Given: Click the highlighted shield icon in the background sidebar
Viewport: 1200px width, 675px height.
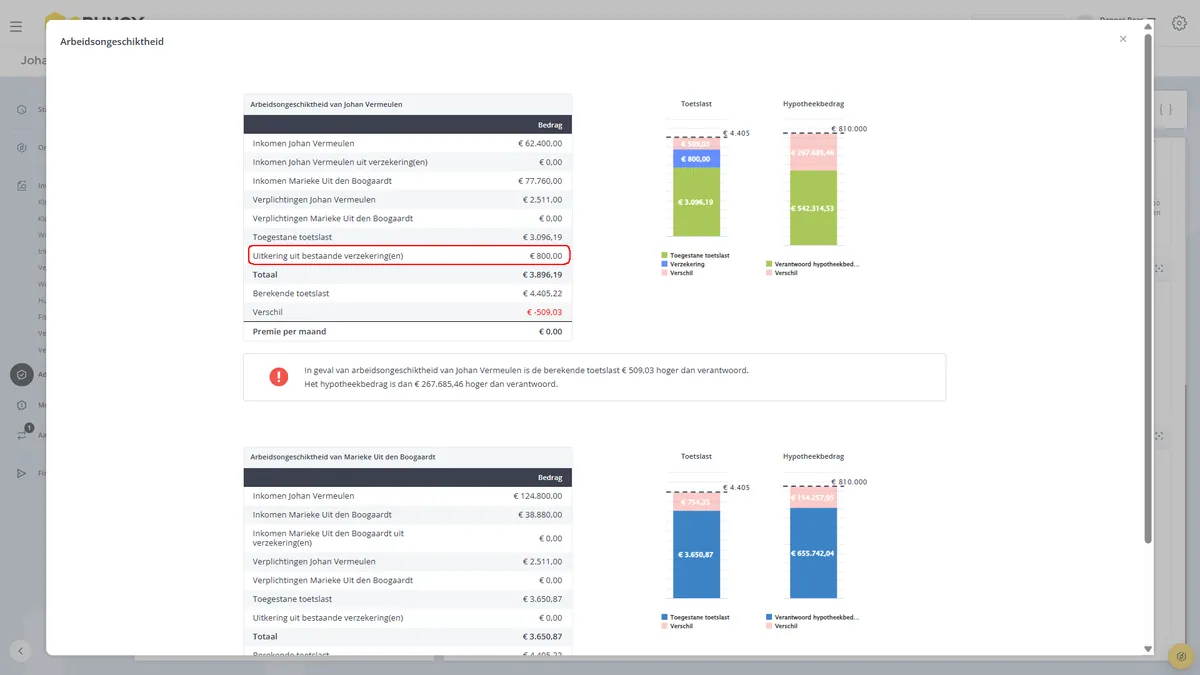Looking at the screenshot, I should pos(21,374).
